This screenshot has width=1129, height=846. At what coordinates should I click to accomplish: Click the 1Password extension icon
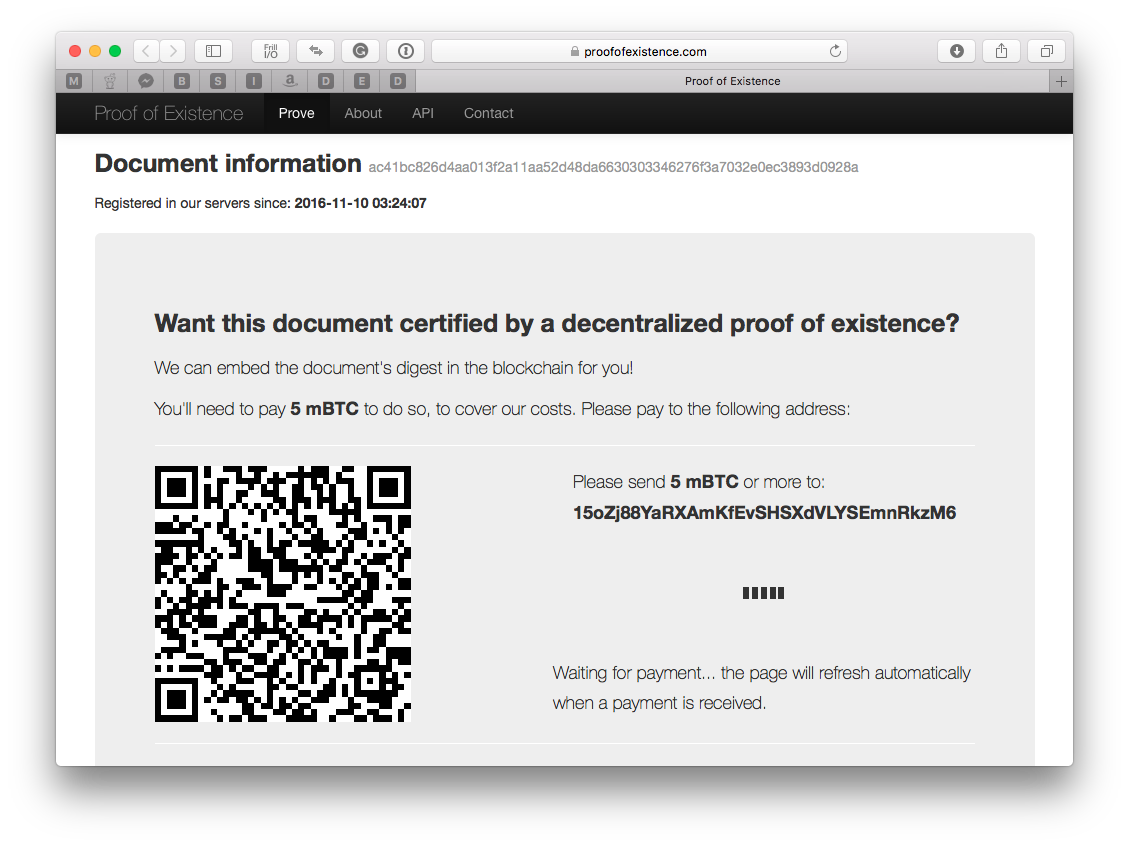click(x=405, y=50)
